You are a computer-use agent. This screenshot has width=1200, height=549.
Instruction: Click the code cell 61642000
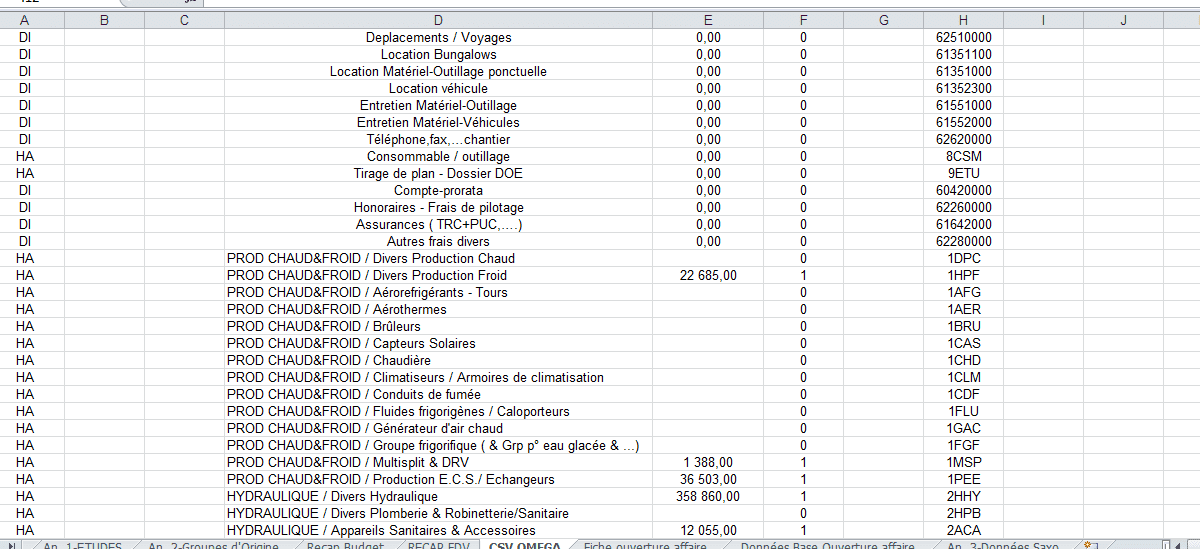point(963,224)
